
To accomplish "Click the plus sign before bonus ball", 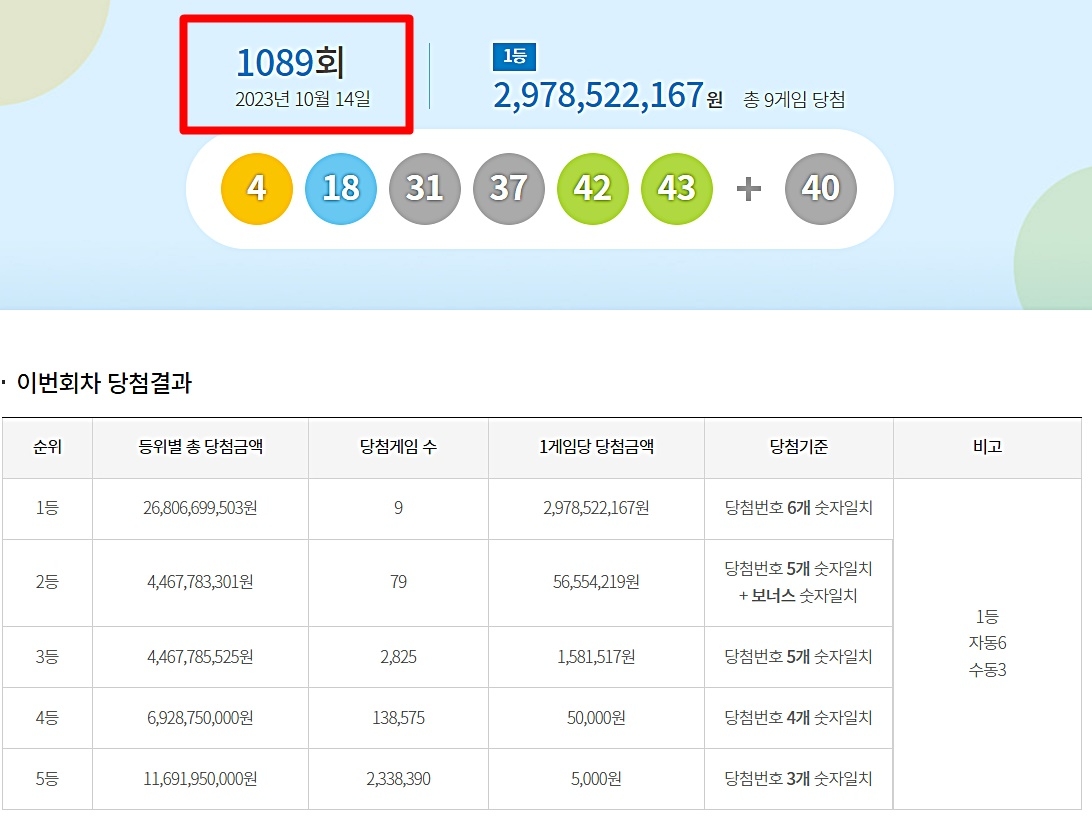I will (x=749, y=189).
